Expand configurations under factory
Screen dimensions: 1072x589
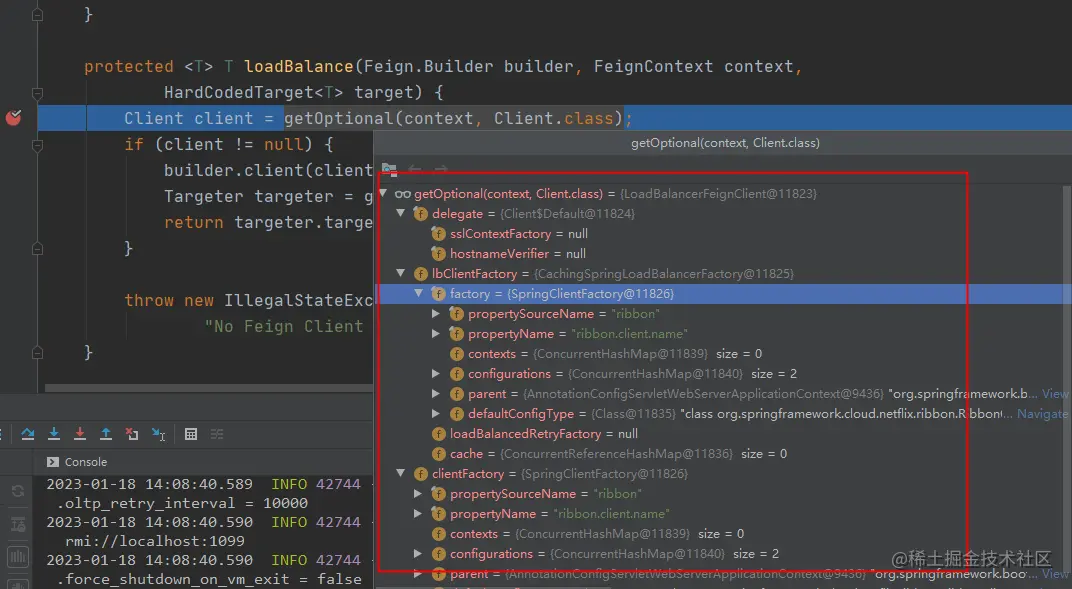coord(436,374)
